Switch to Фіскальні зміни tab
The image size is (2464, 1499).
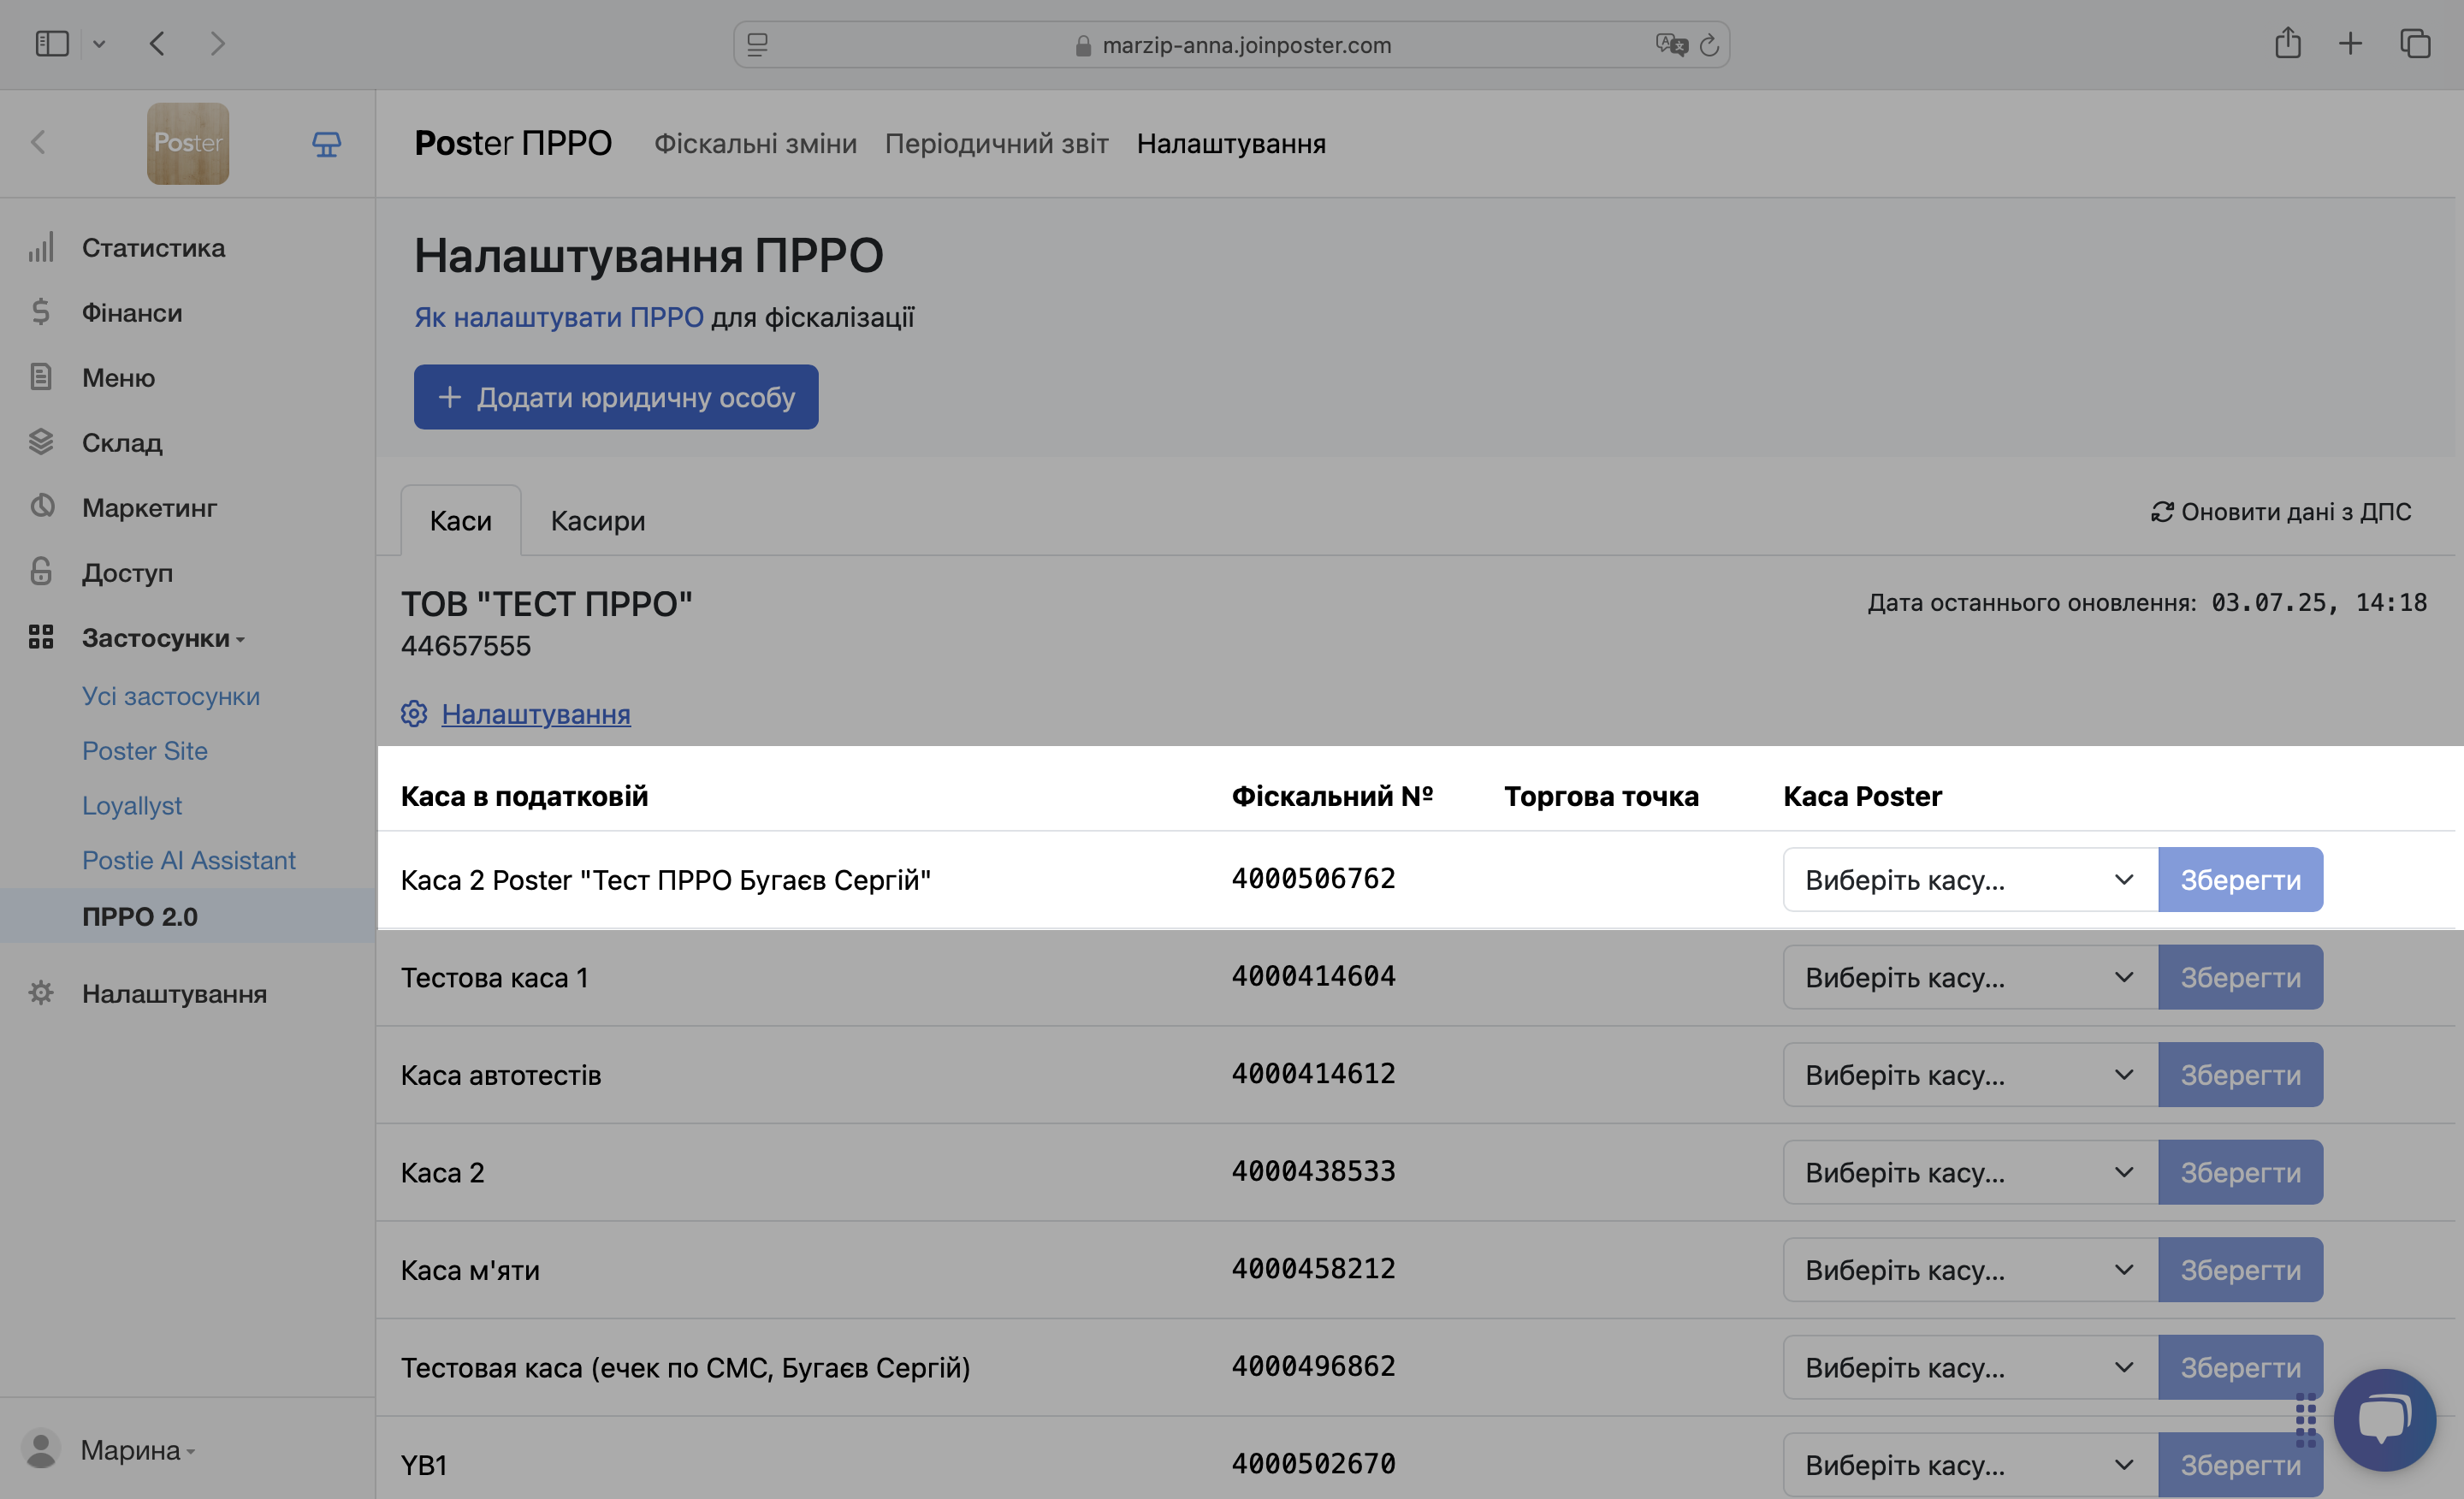755,143
